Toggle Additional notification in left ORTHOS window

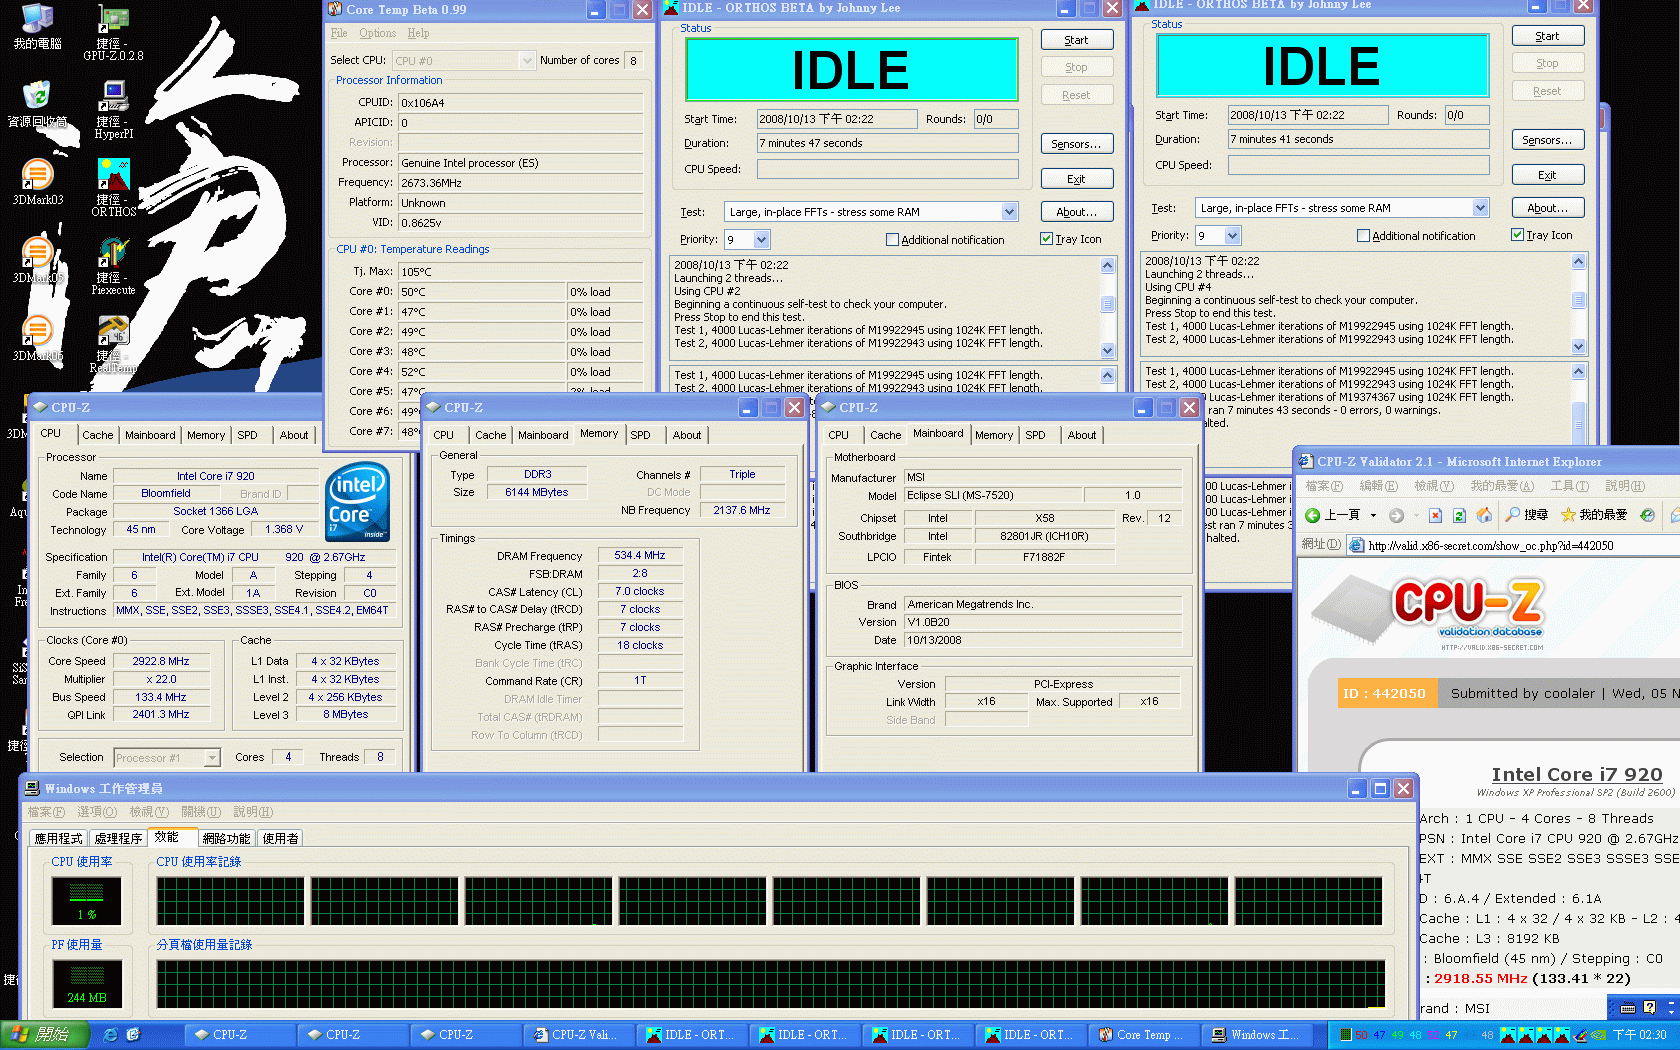tap(892, 240)
